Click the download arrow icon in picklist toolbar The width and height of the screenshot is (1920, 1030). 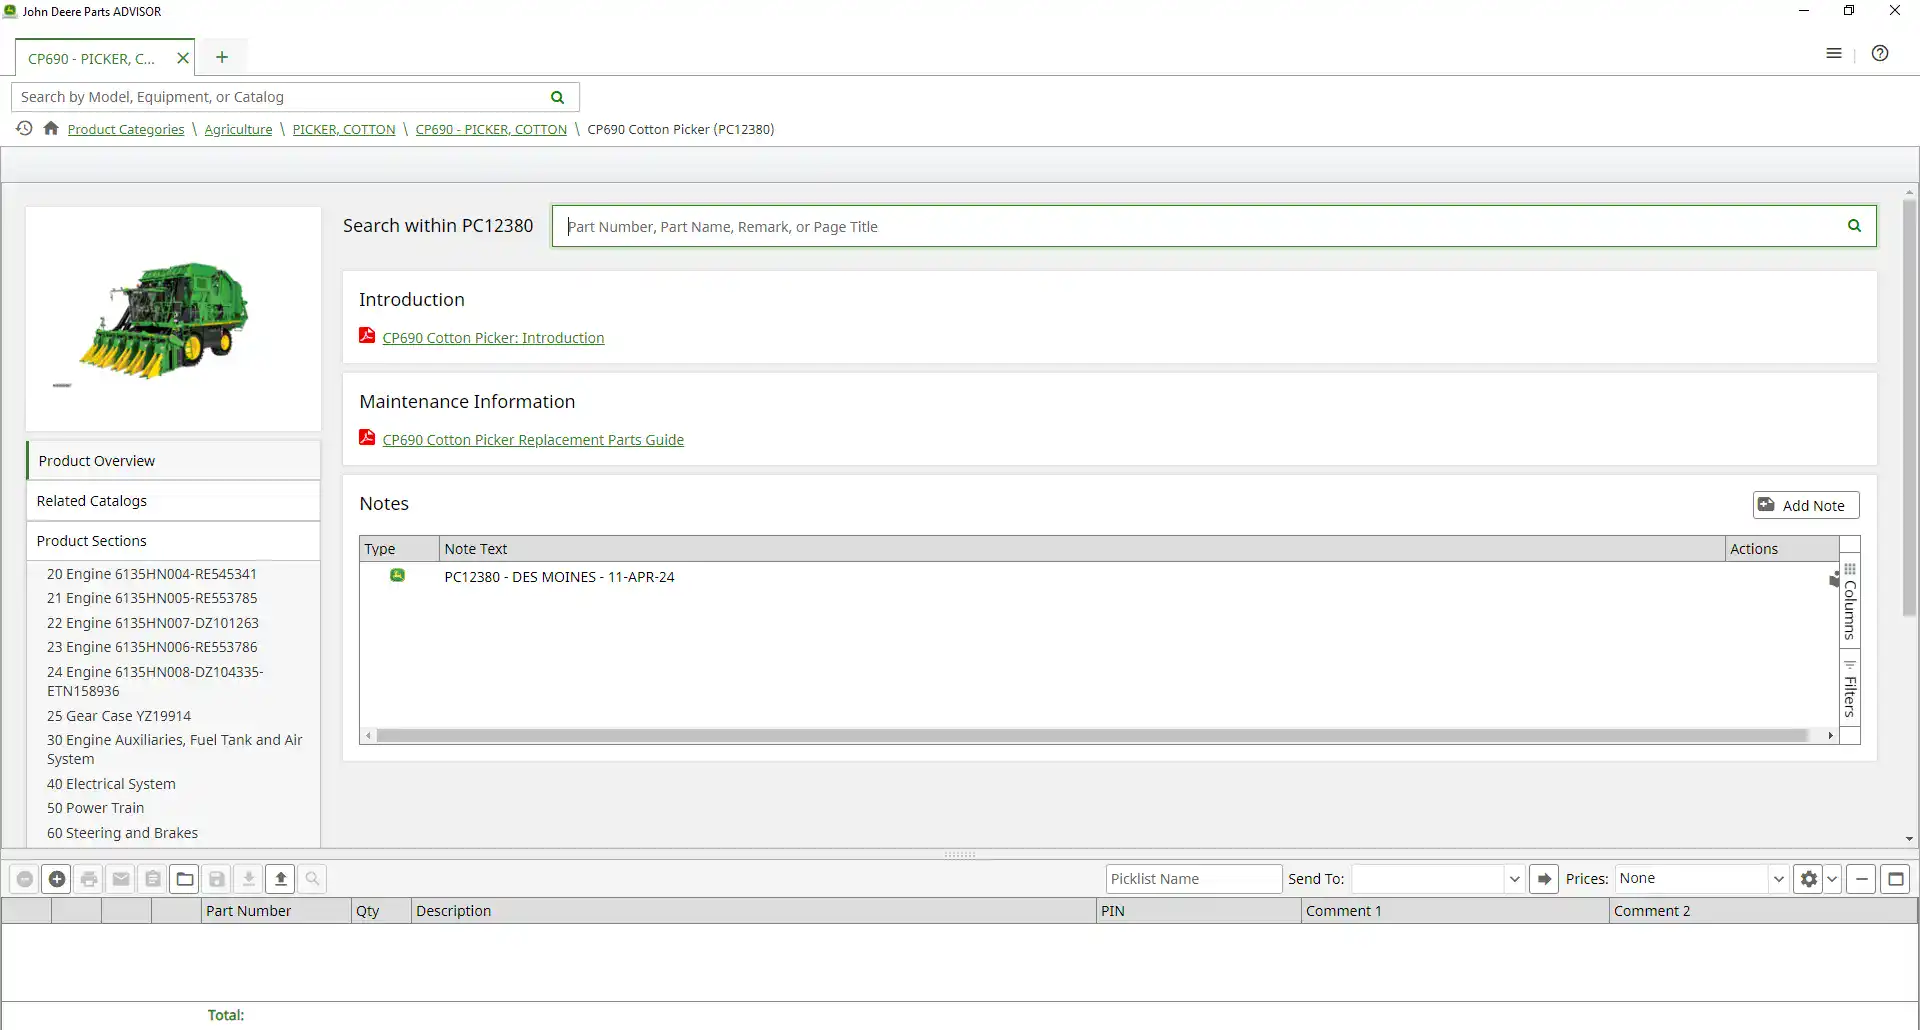[x=249, y=879]
